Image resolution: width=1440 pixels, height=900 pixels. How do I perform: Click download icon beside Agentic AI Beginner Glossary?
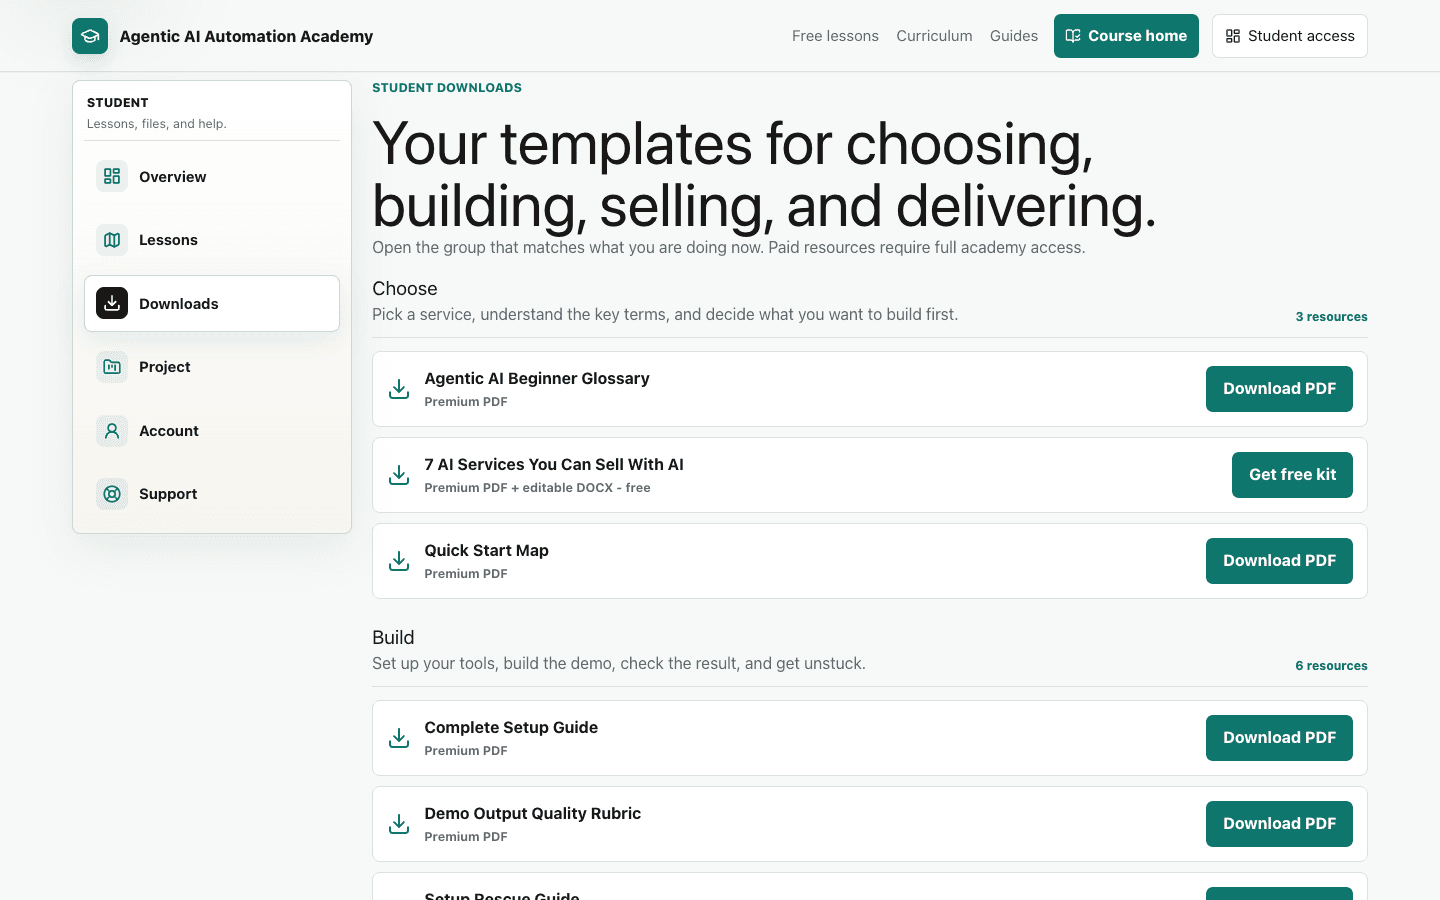coord(399,389)
